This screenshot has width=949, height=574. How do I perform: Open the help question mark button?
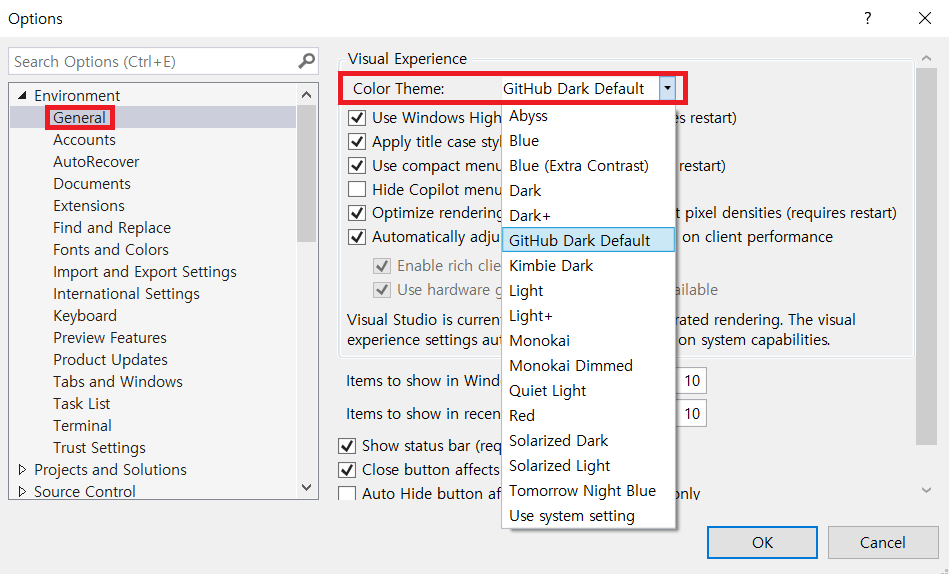tap(868, 18)
